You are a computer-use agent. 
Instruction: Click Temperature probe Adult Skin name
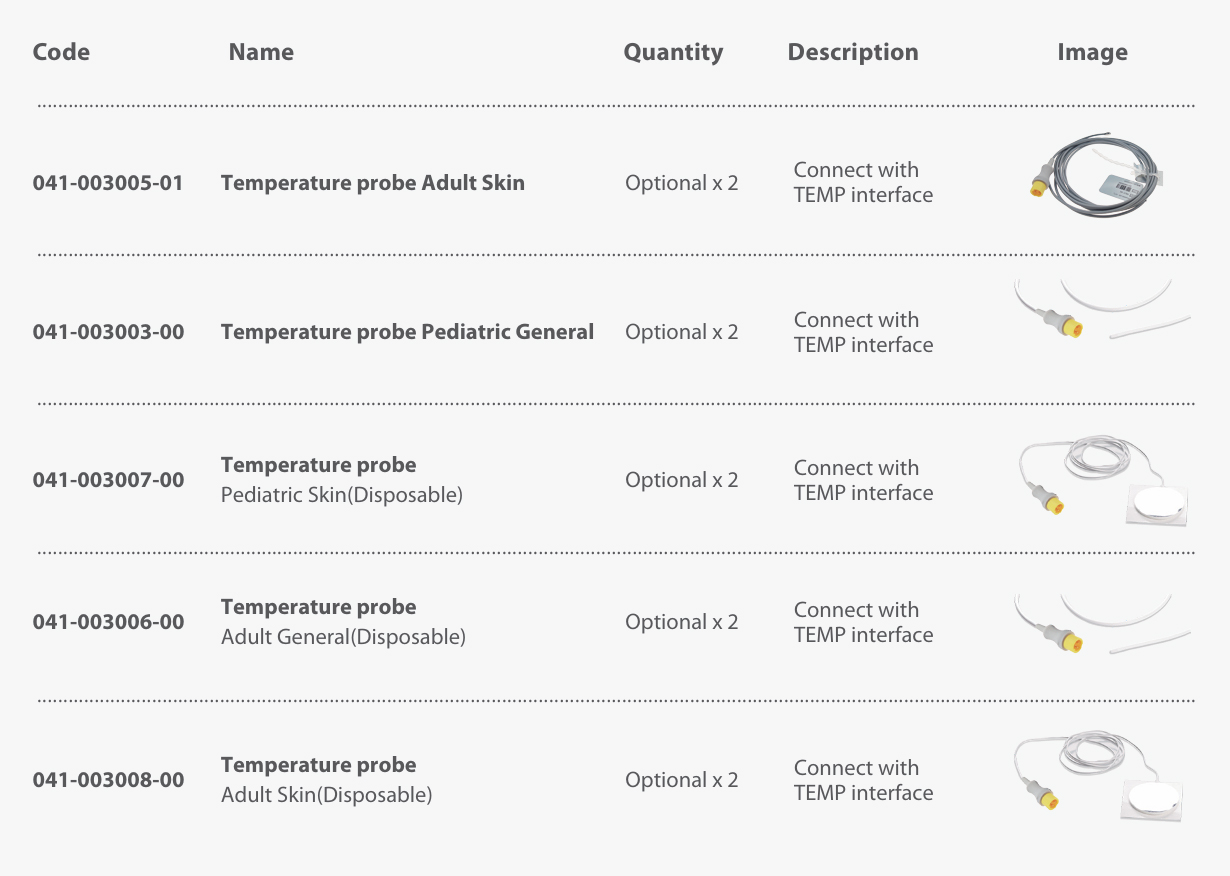(x=372, y=183)
